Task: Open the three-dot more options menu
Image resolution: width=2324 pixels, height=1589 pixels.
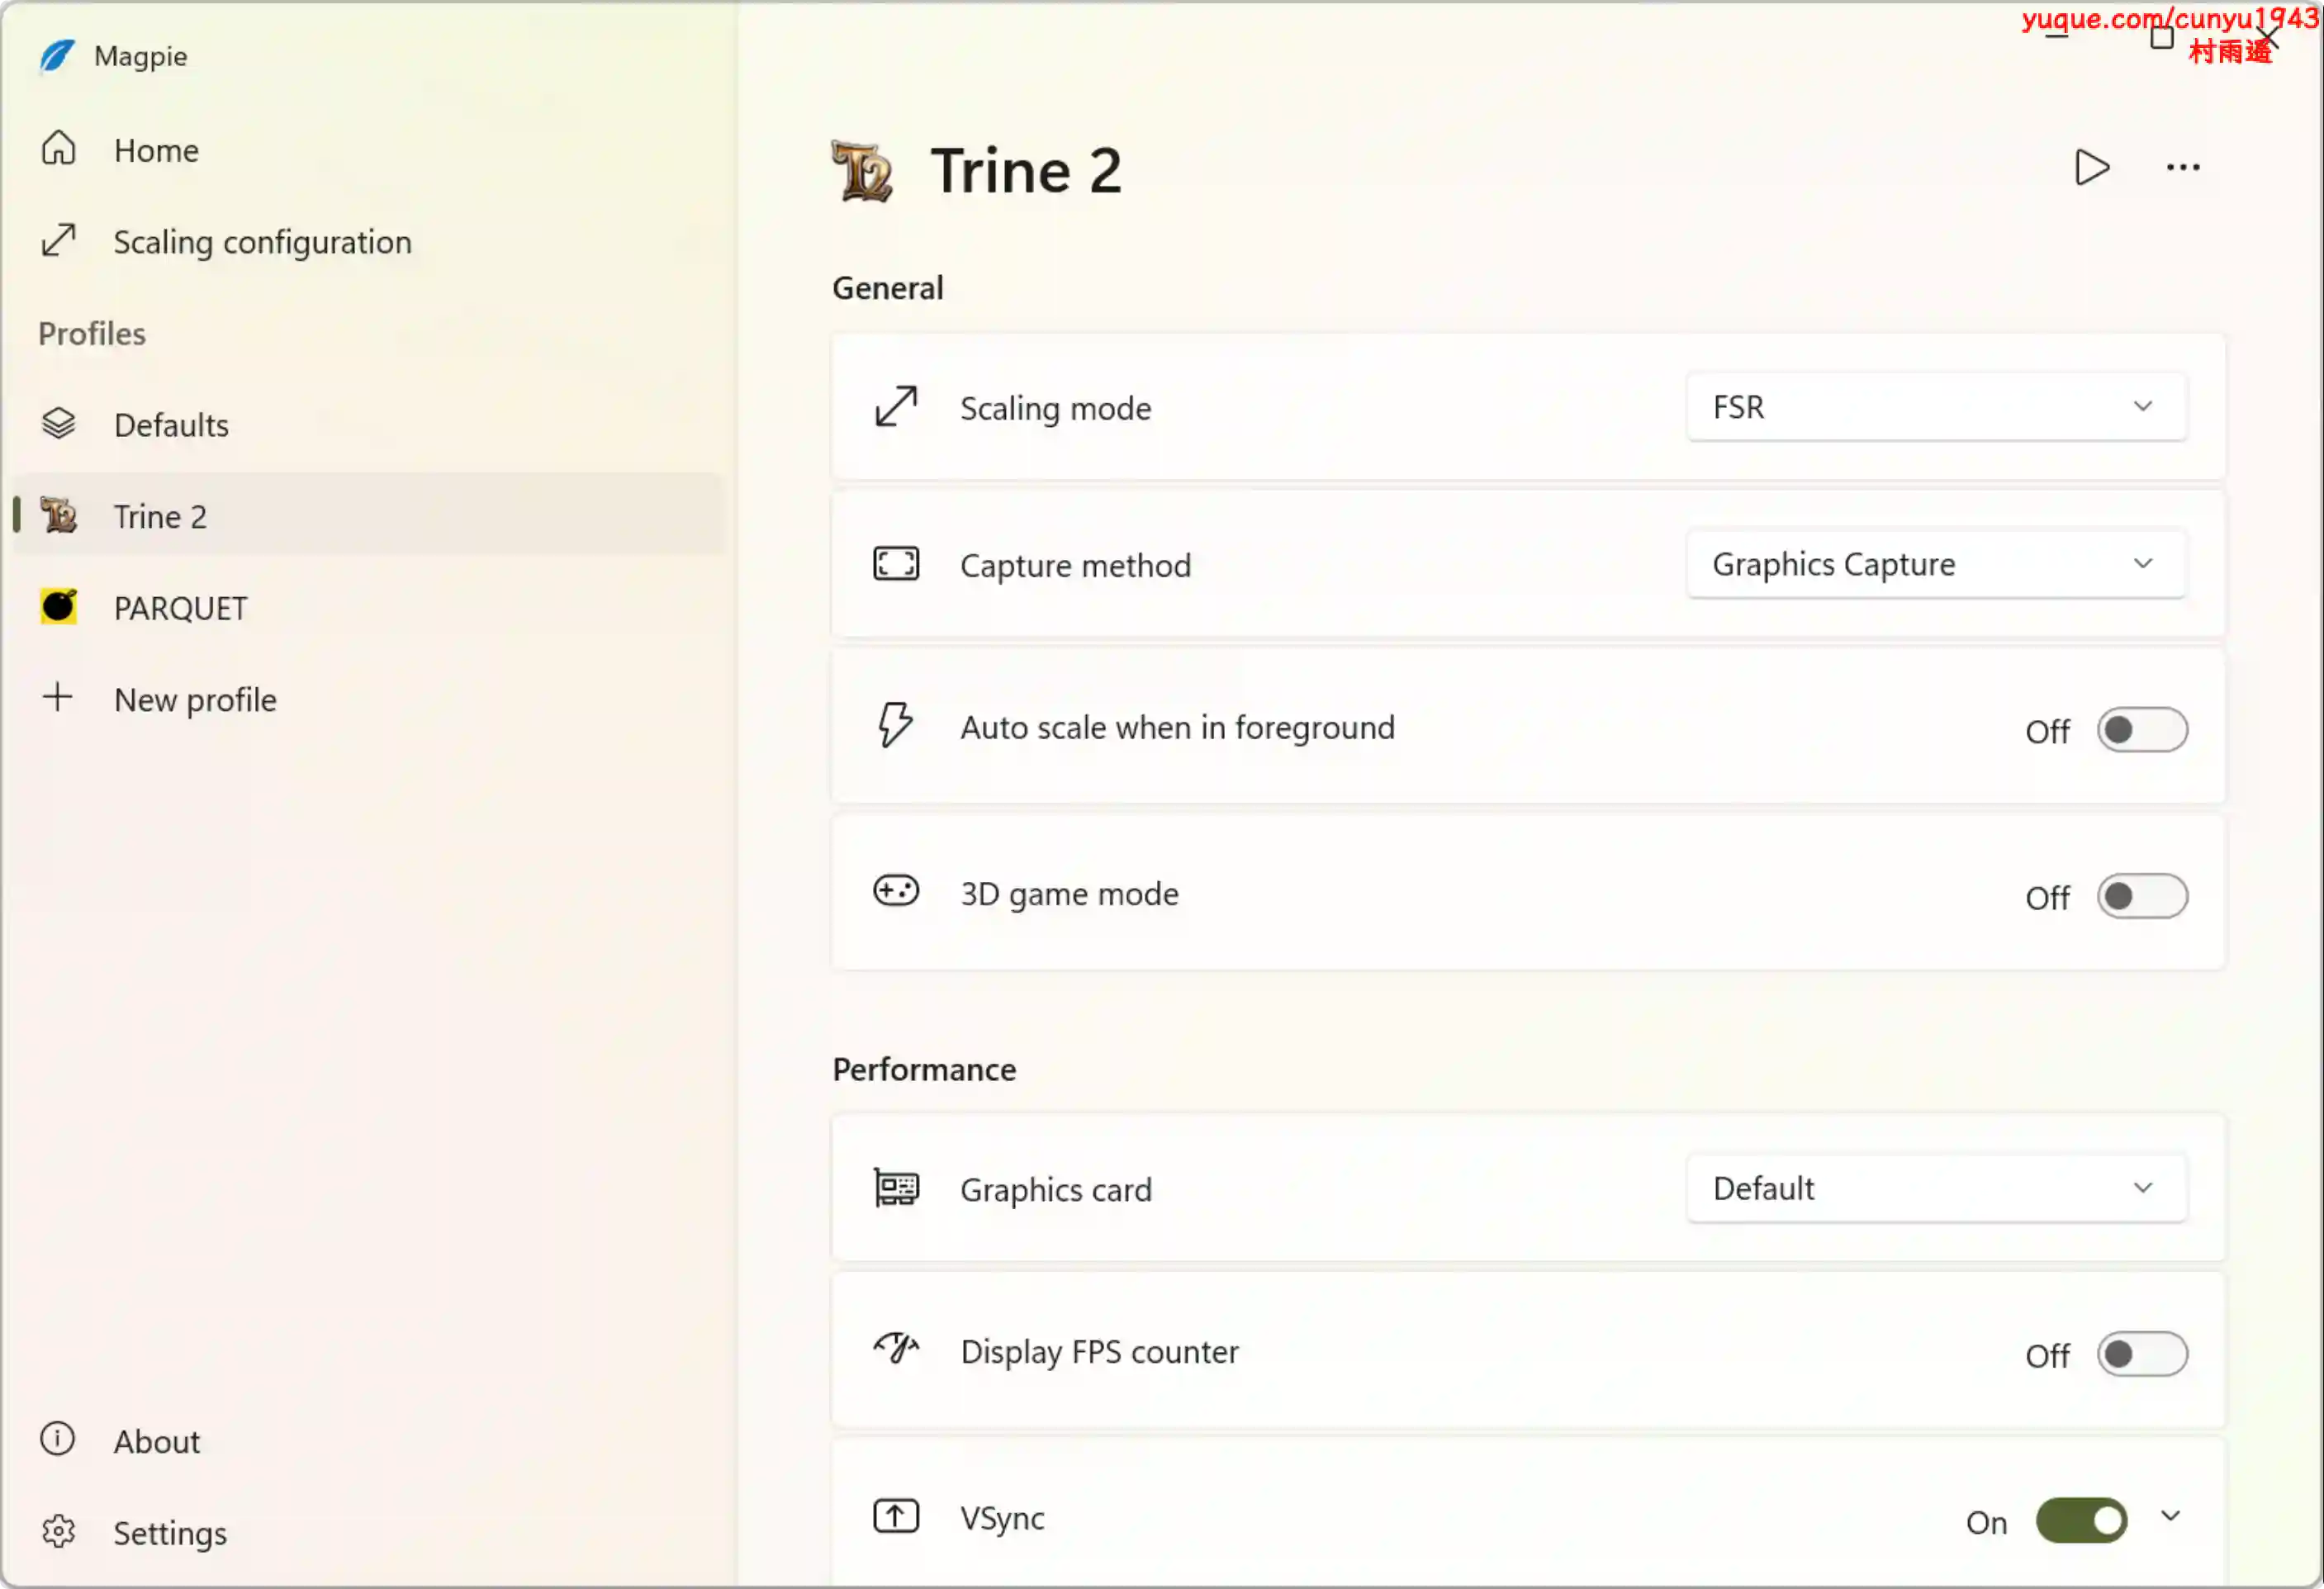Action: coord(2183,167)
